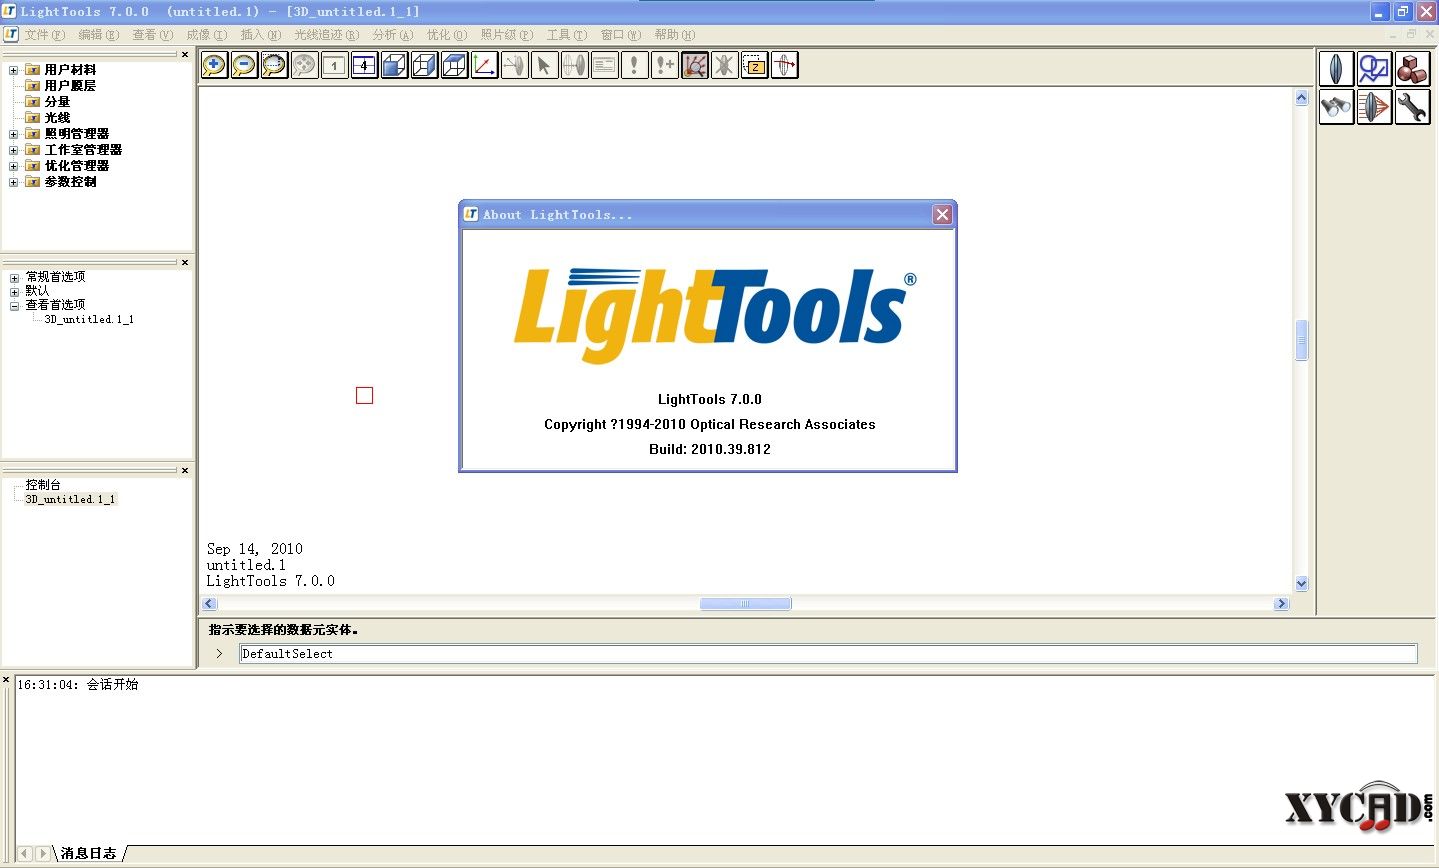Open the 编辑(E) menu
The height and width of the screenshot is (868, 1439).
point(98,35)
